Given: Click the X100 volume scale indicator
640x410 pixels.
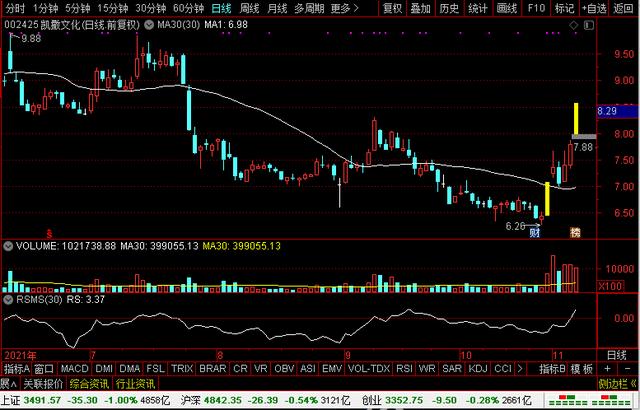Looking at the screenshot, I should pyautogui.click(x=581, y=286).
